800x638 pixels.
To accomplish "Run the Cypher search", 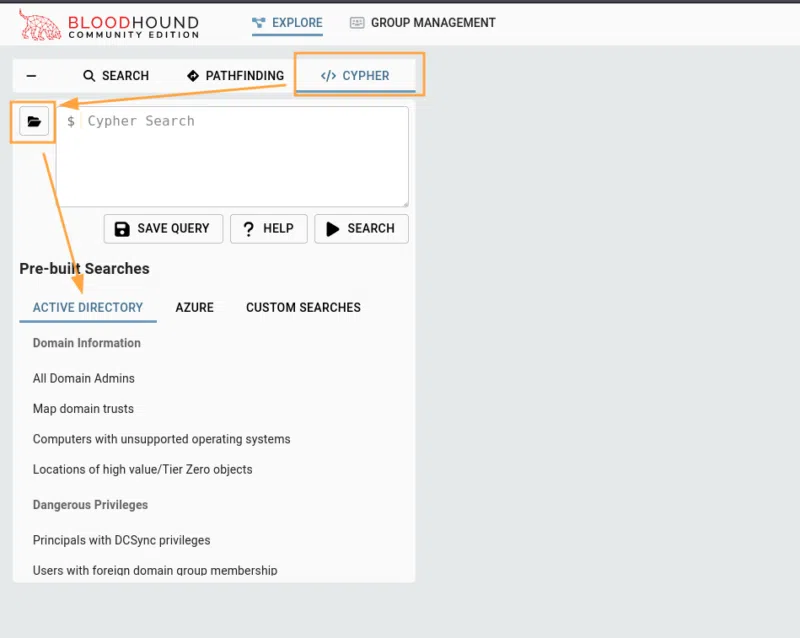I will point(361,229).
